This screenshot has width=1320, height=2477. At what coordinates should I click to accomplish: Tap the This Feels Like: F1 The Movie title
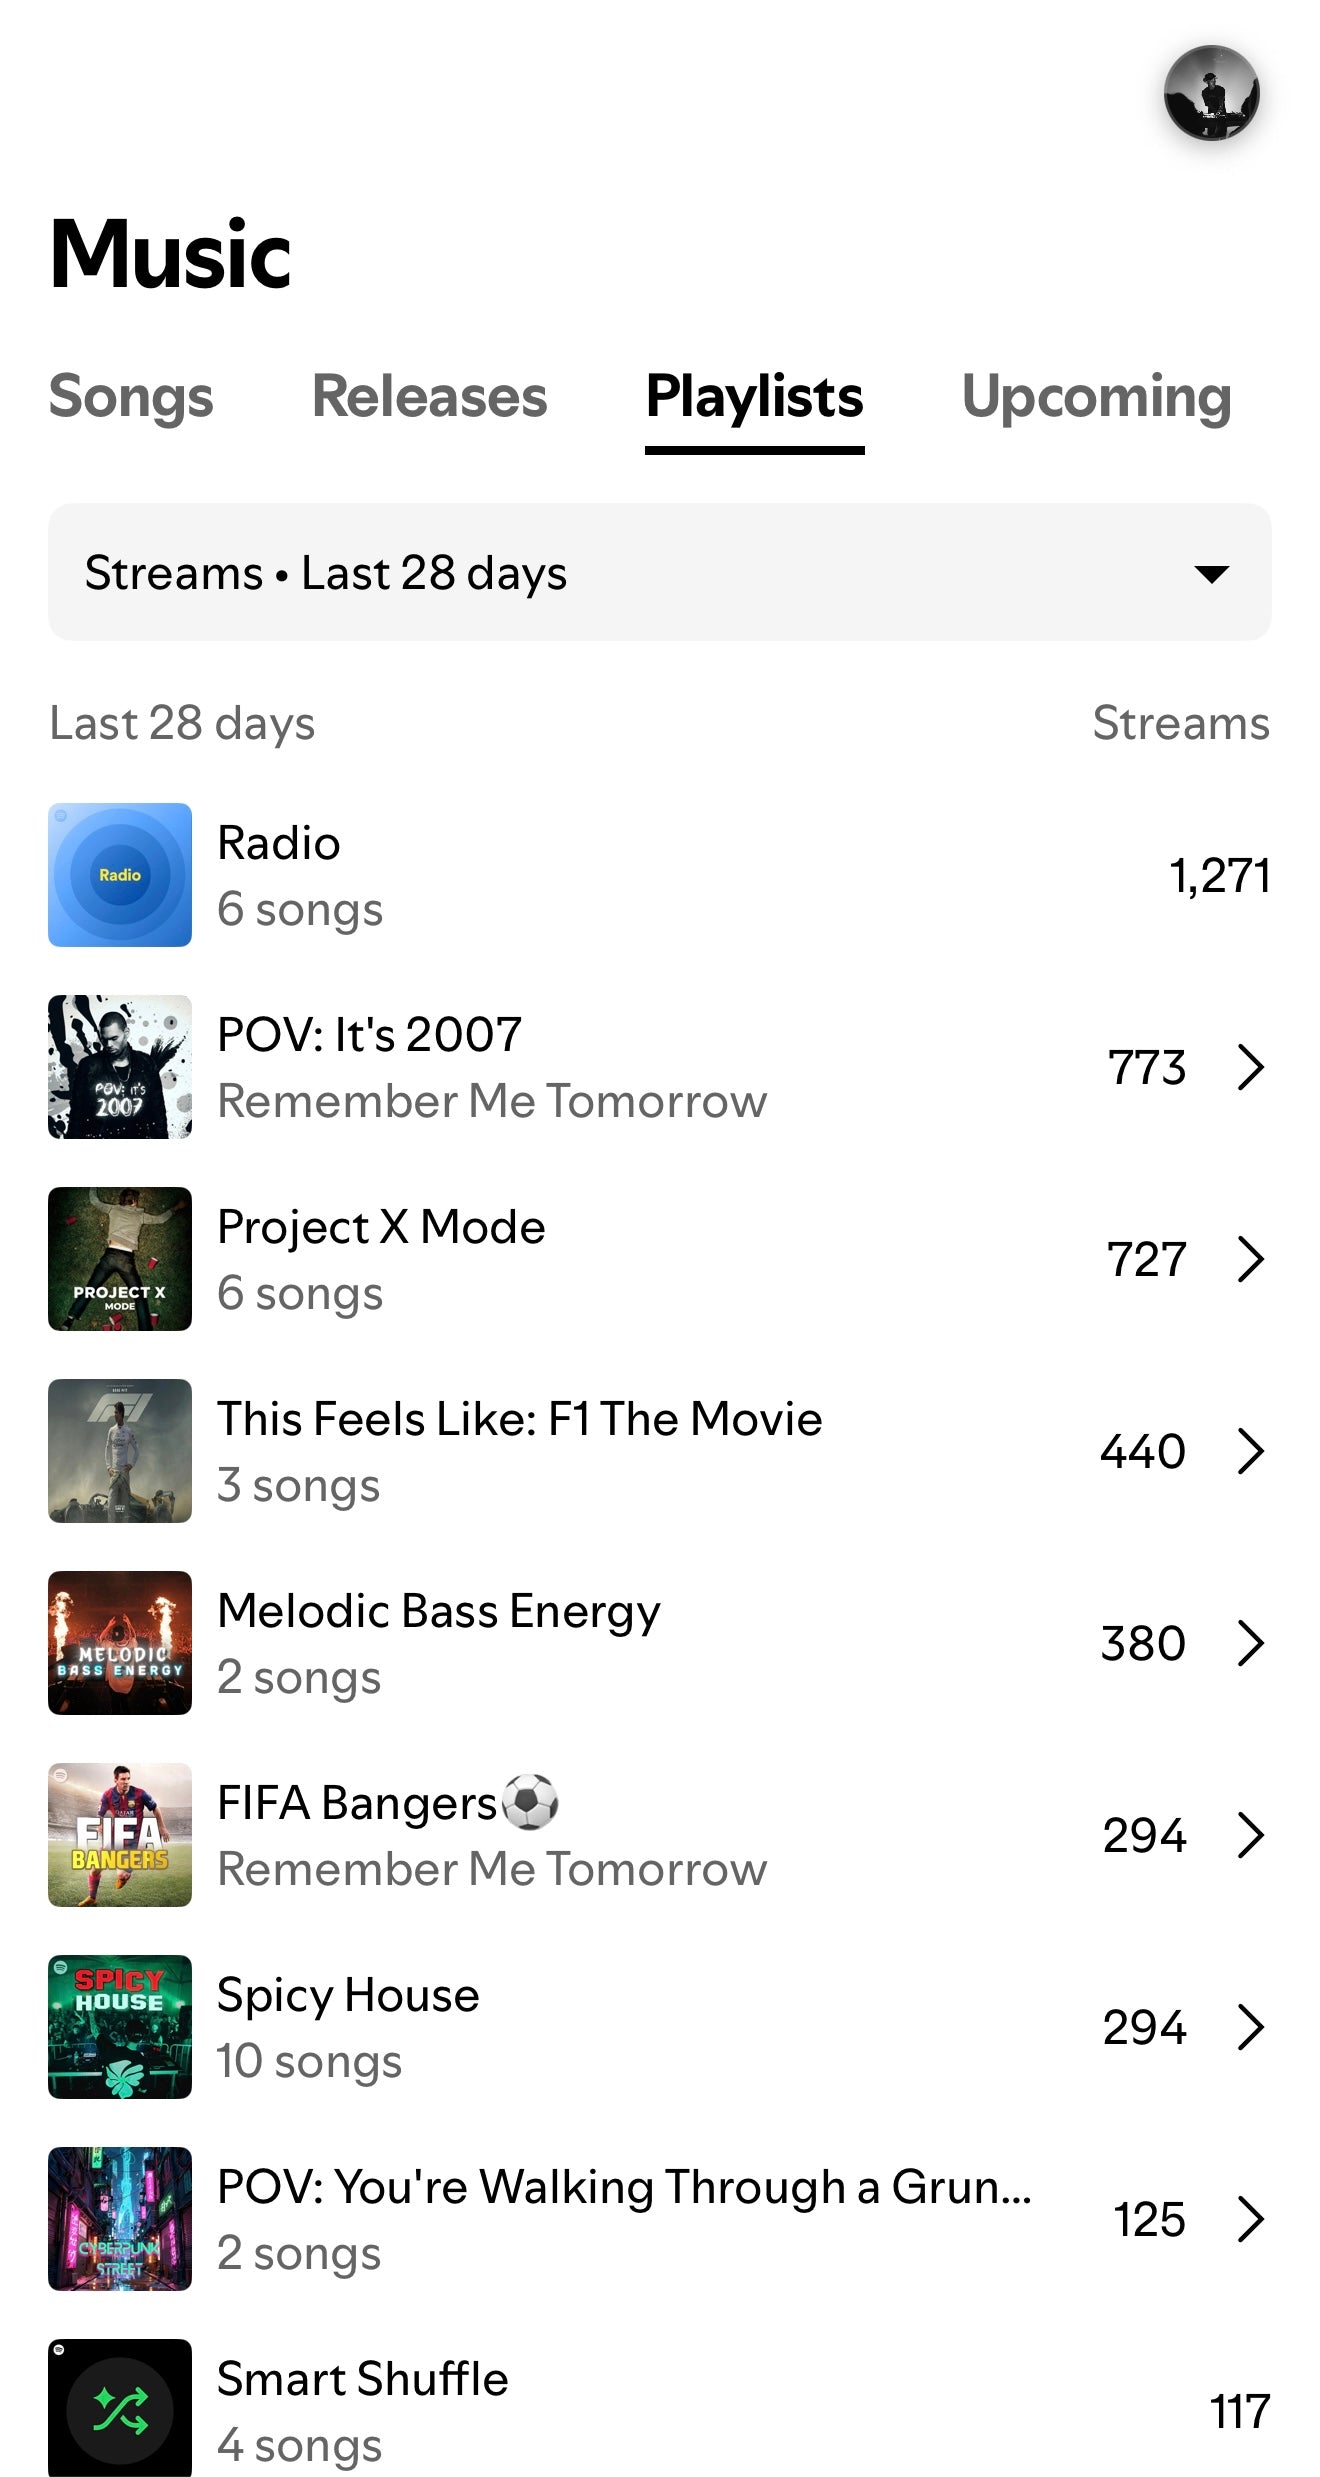(520, 1419)
